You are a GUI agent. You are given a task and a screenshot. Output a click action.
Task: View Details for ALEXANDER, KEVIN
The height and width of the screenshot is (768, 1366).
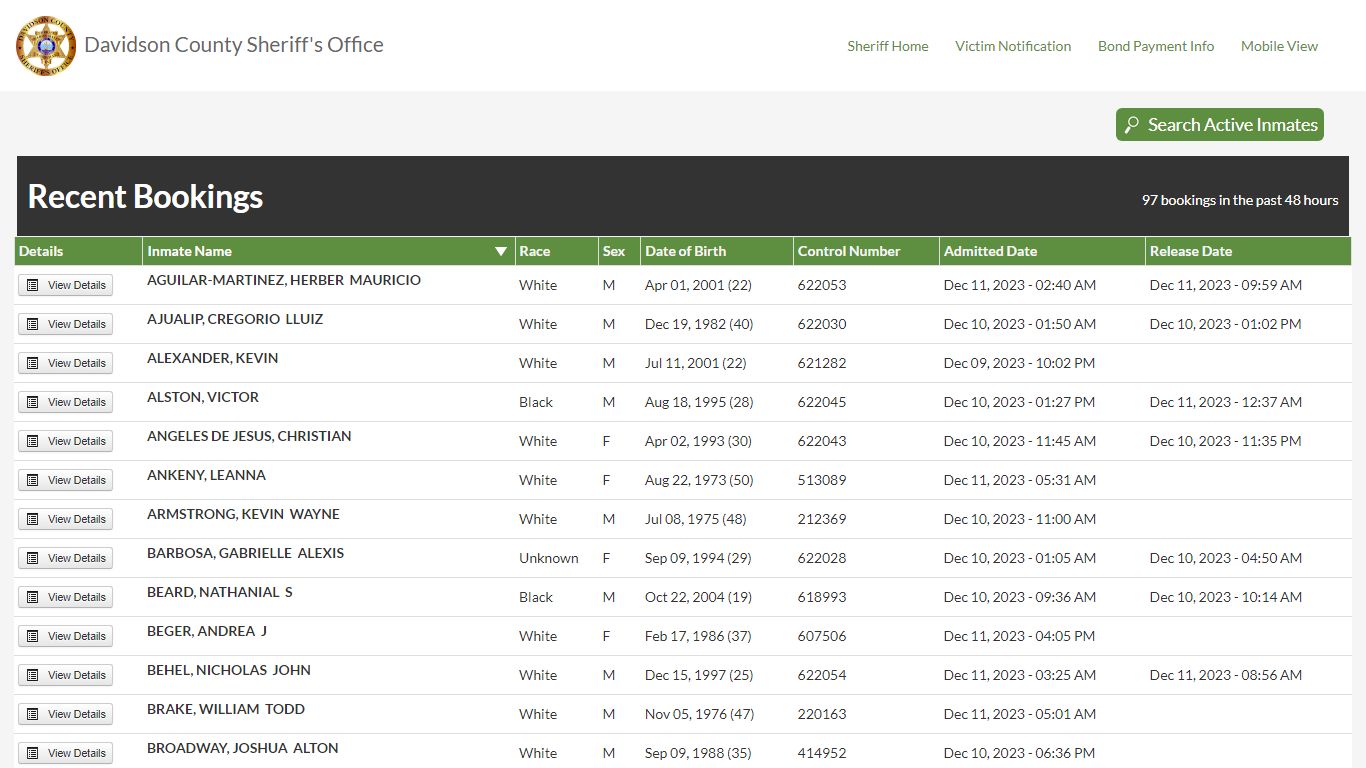(66, 363)
